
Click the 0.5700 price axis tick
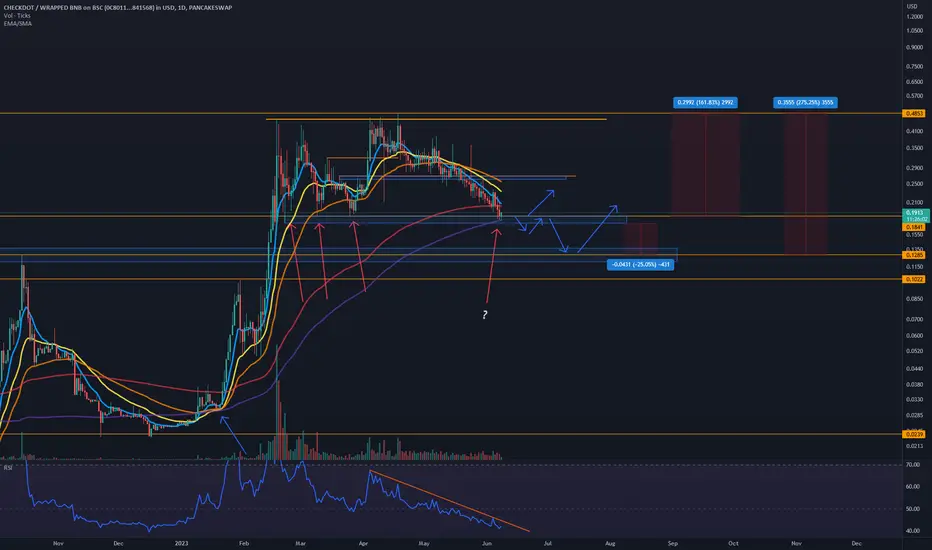tap(914, 96)
